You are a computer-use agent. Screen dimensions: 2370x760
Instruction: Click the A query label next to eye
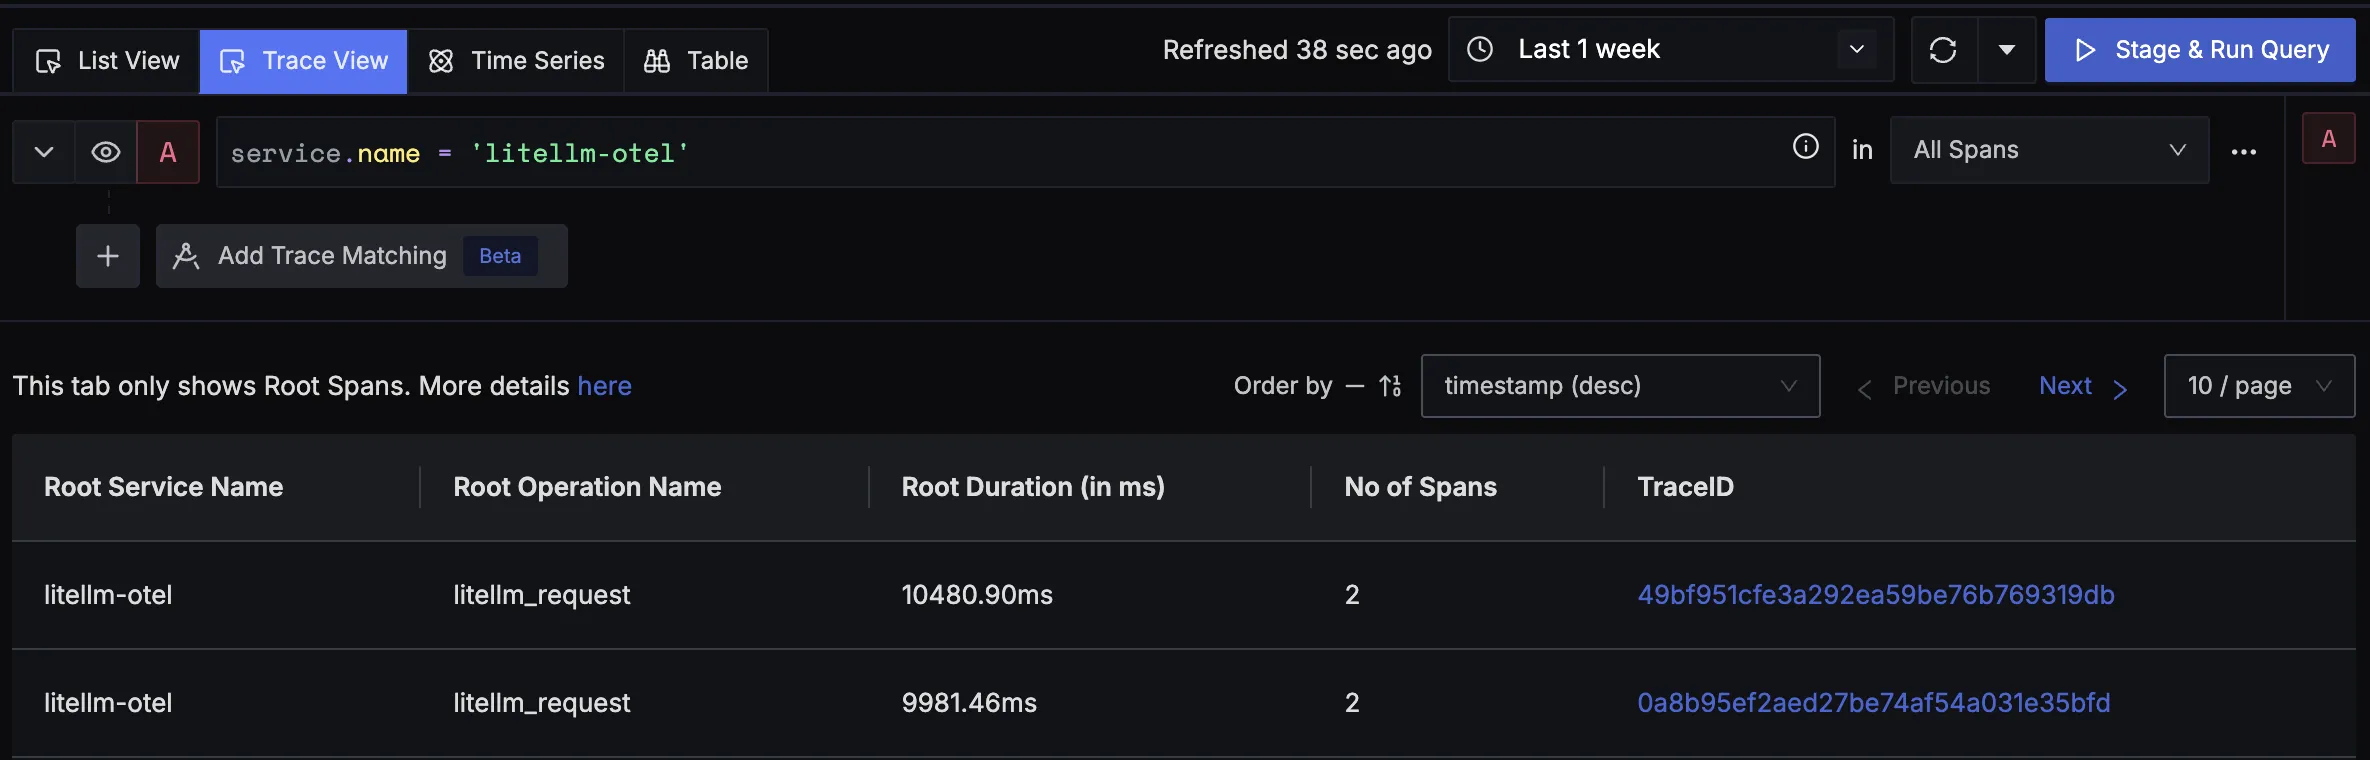point(168,152)
